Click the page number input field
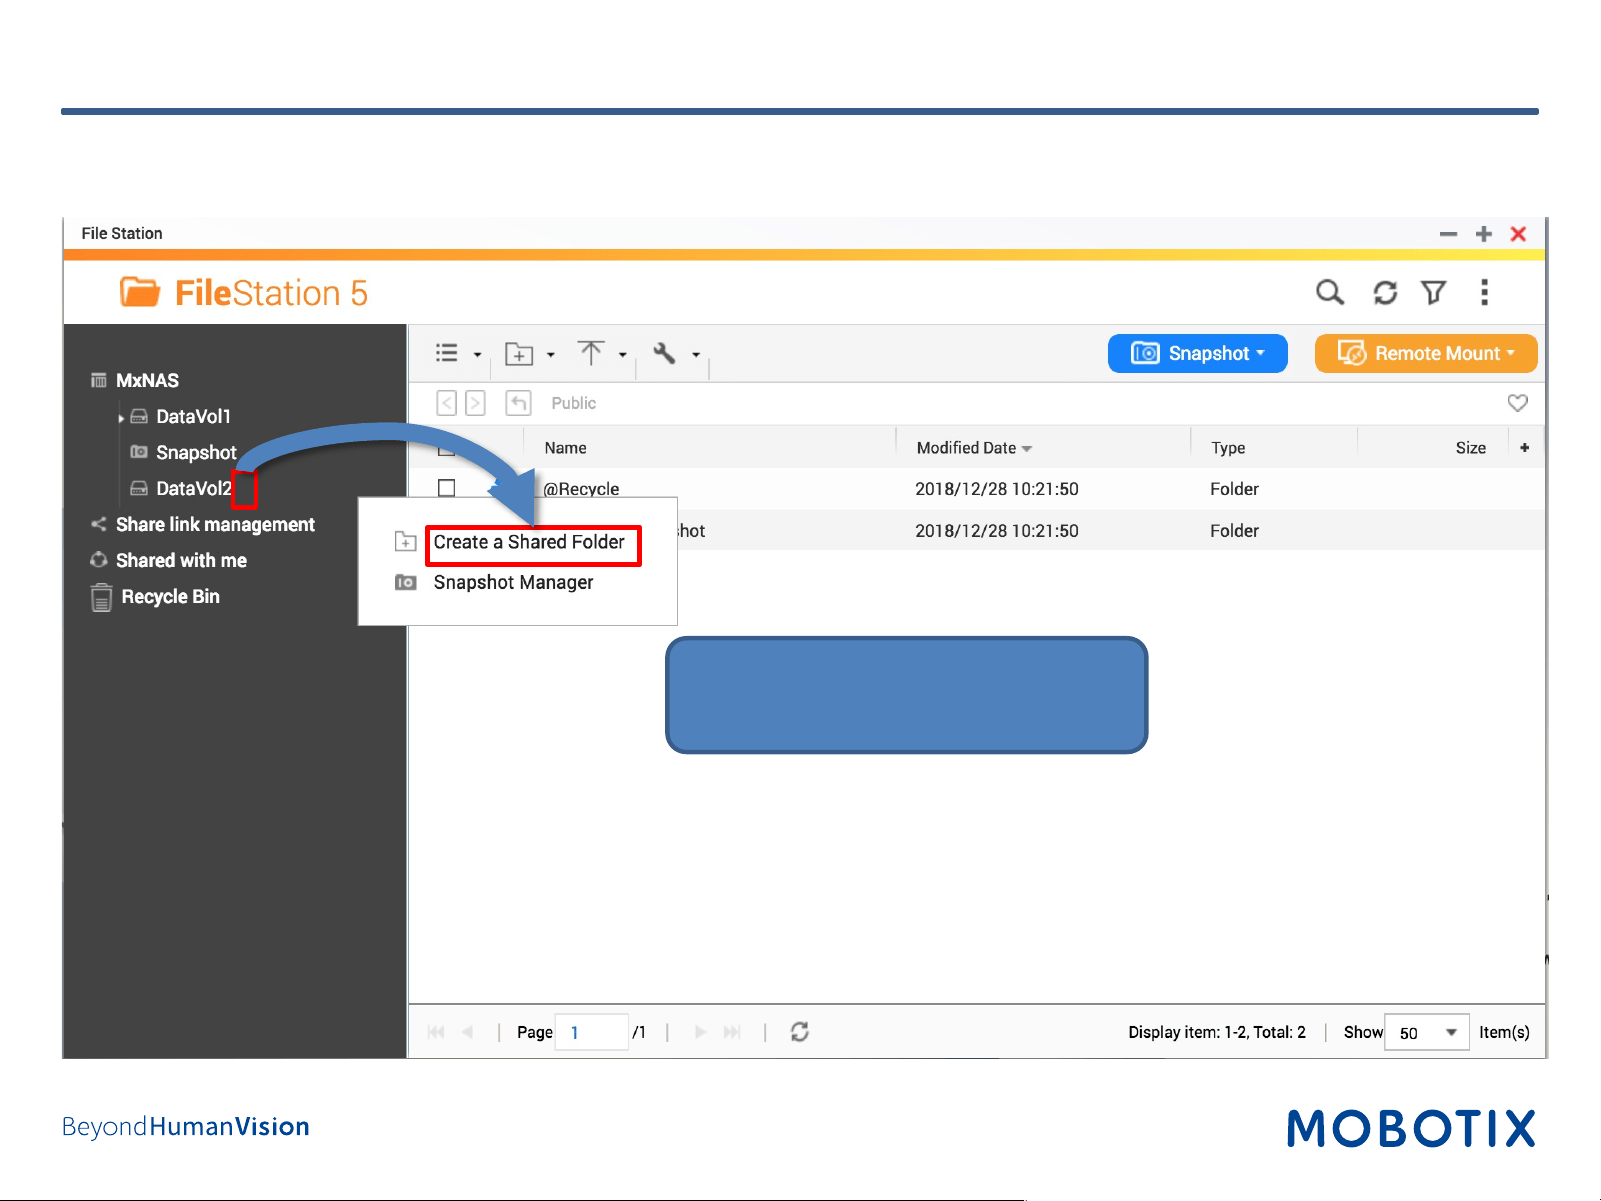The width and height of the screenshot is (1601, 1201). pyautogui.click(x=592, y=1032)
